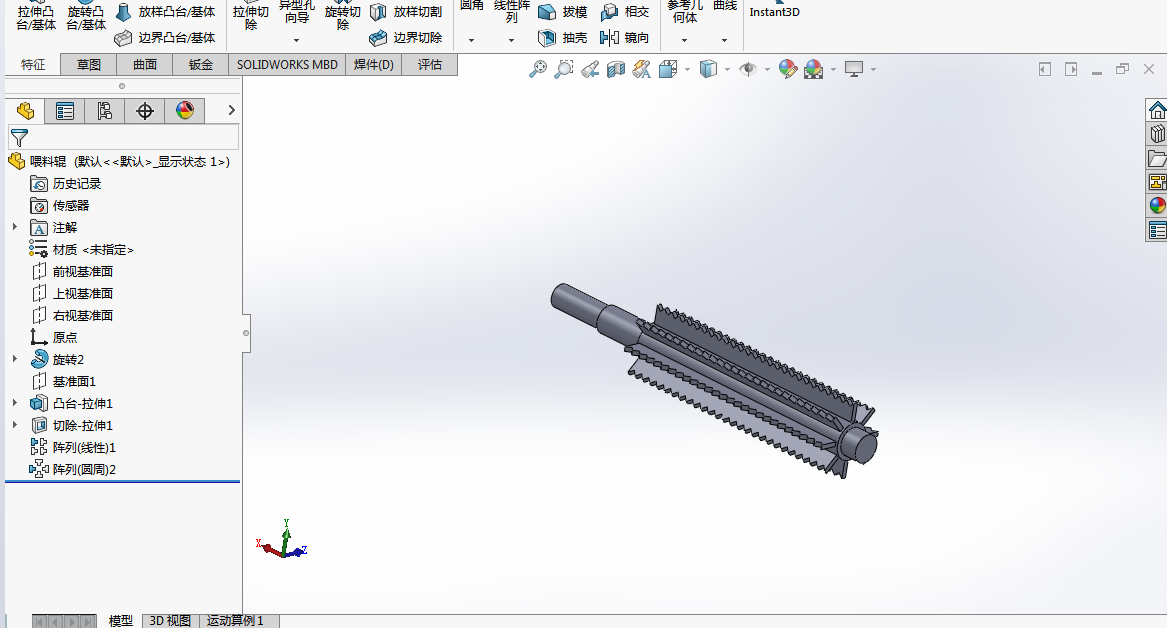Click Previous View icon
The image size is (1167, 628).
click(x=590, y=69)
